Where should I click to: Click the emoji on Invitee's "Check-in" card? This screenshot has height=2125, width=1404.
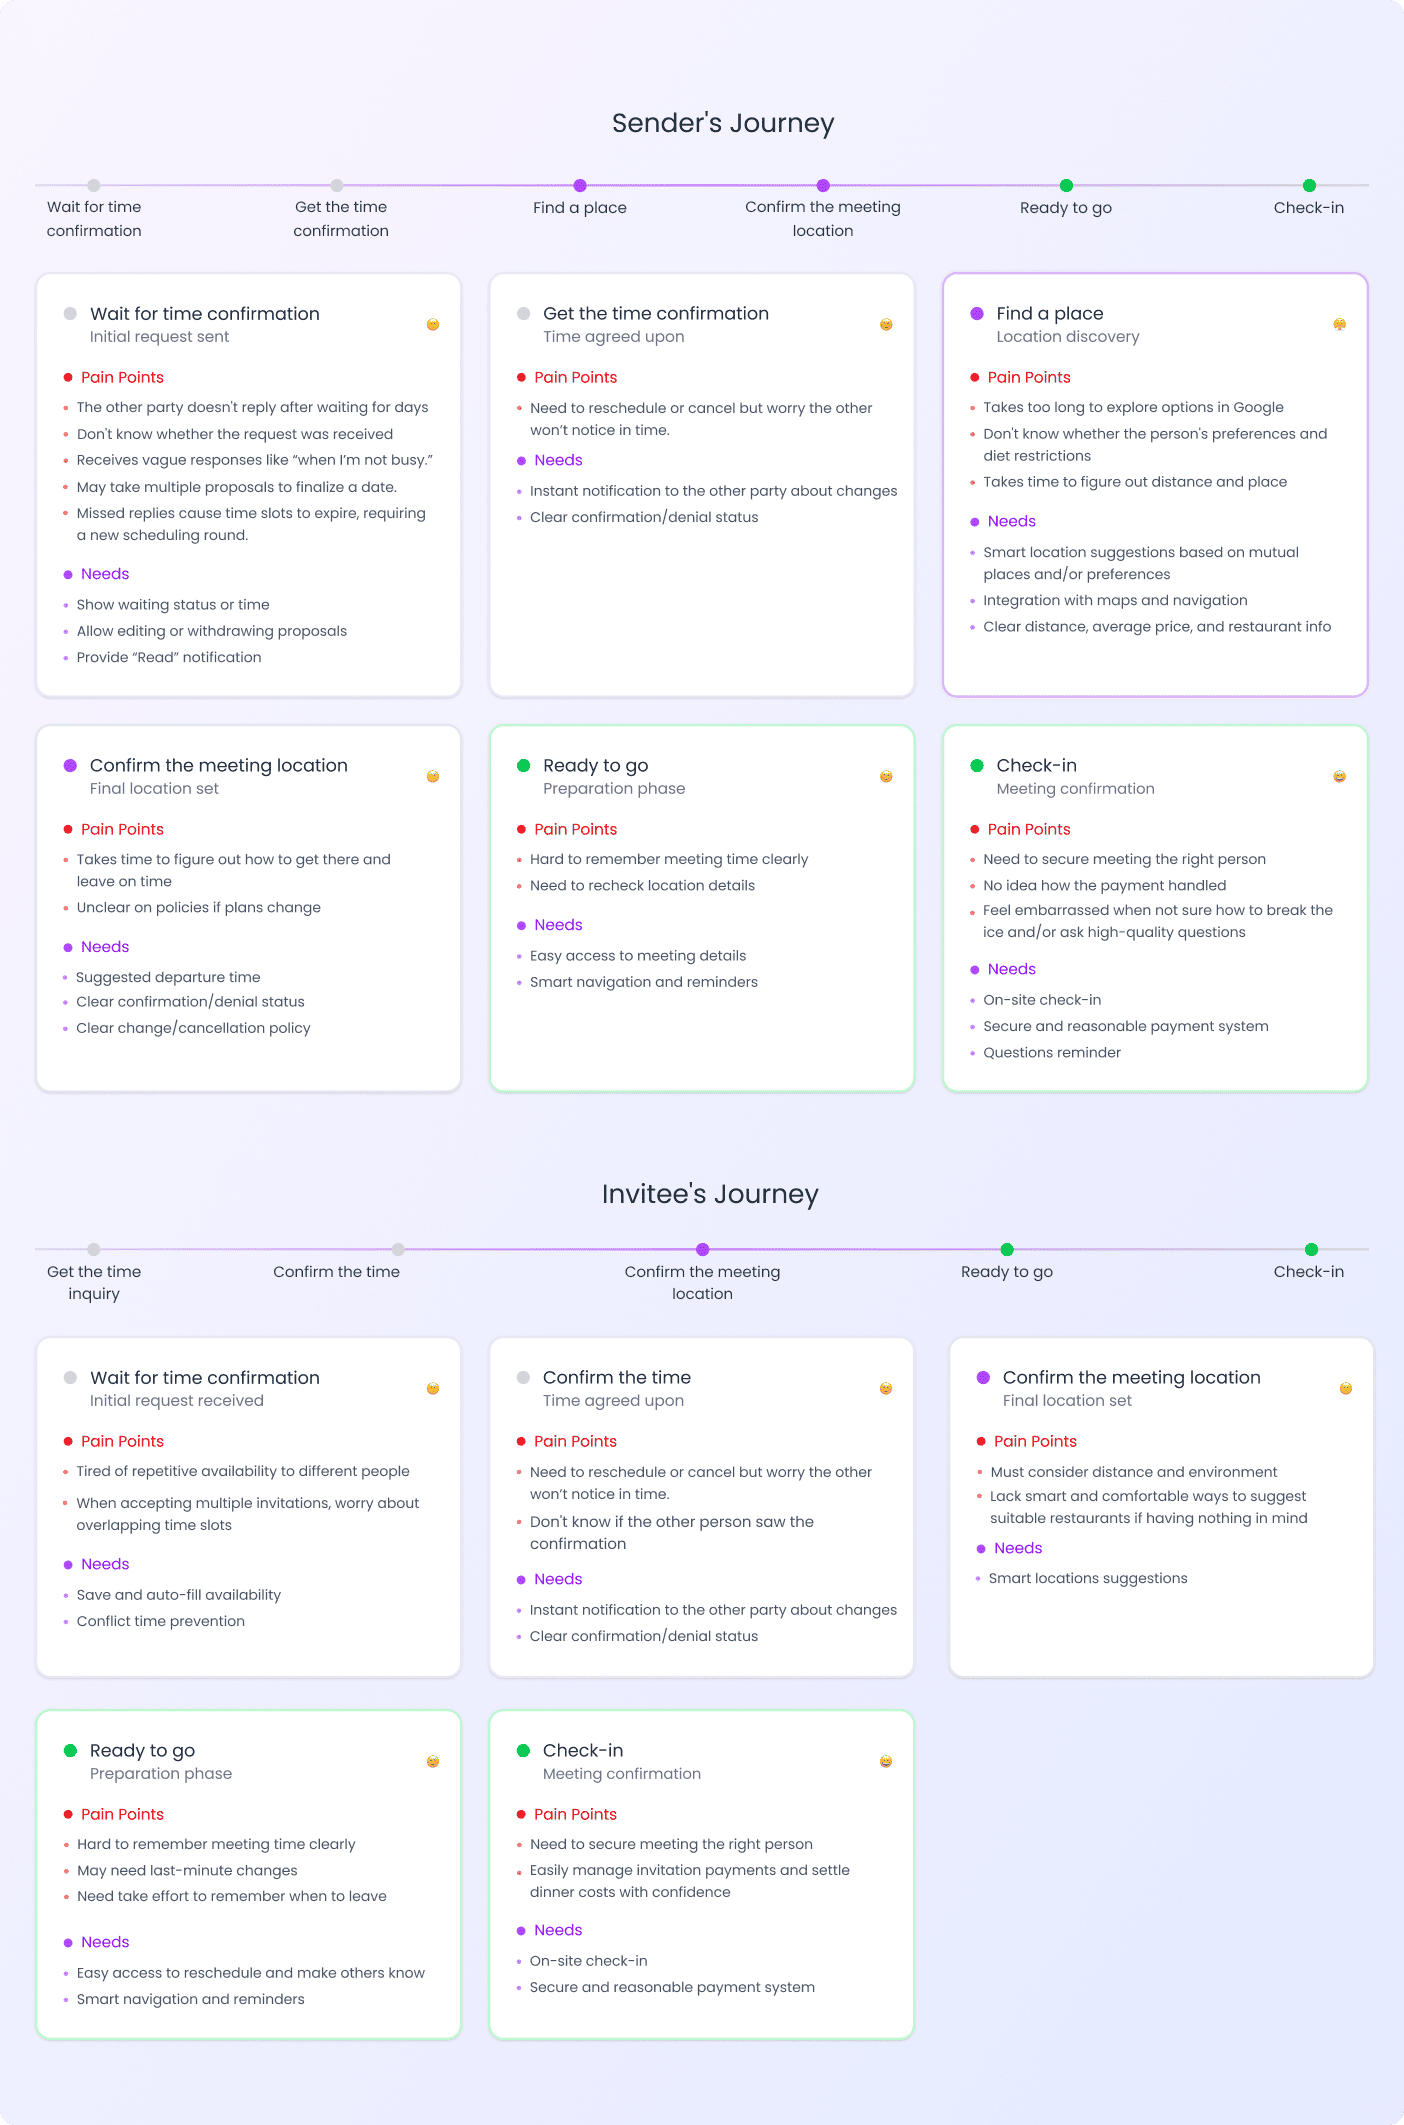[x=886, y=1761]
